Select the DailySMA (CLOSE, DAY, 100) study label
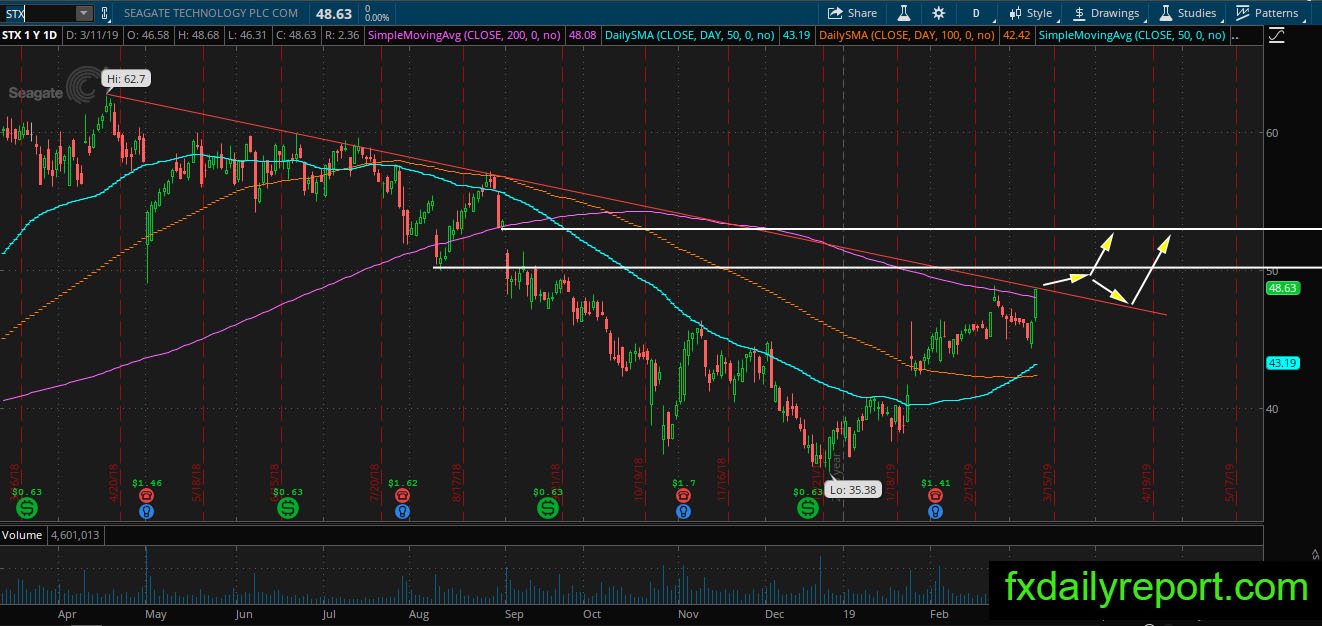This screenshot has height=626, width=1322. tap(906, 35)
